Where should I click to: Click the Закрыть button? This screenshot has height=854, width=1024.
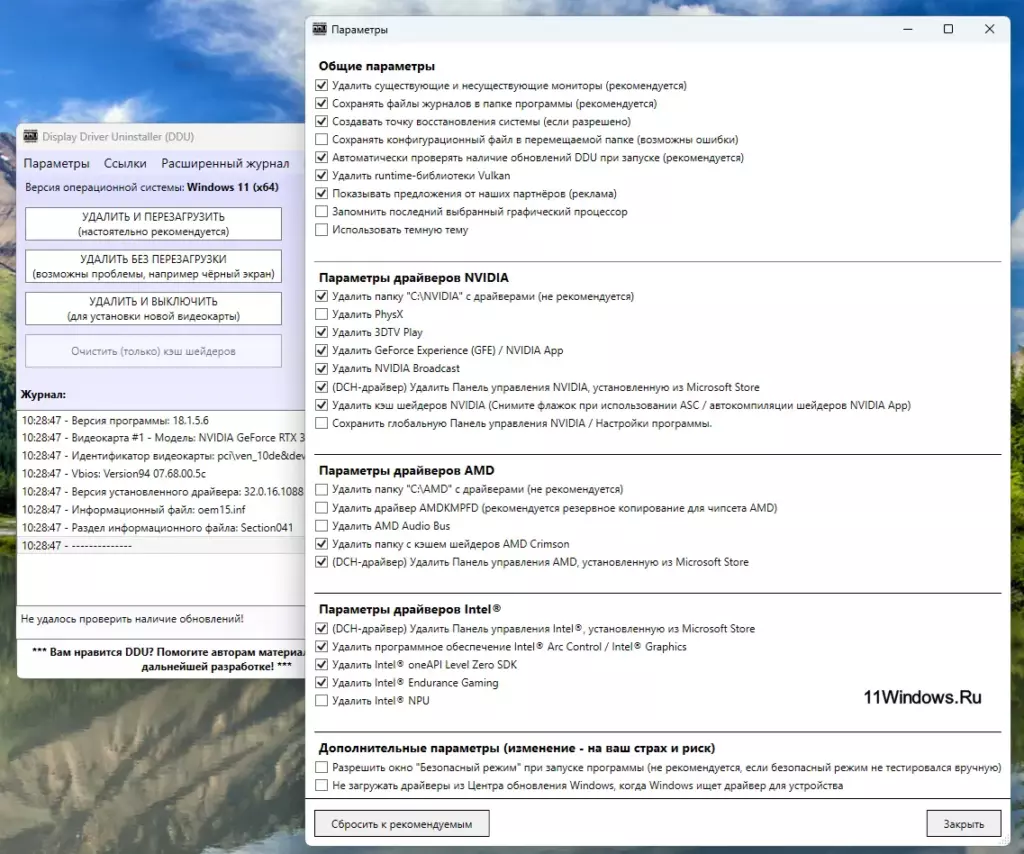pos(964,824)
